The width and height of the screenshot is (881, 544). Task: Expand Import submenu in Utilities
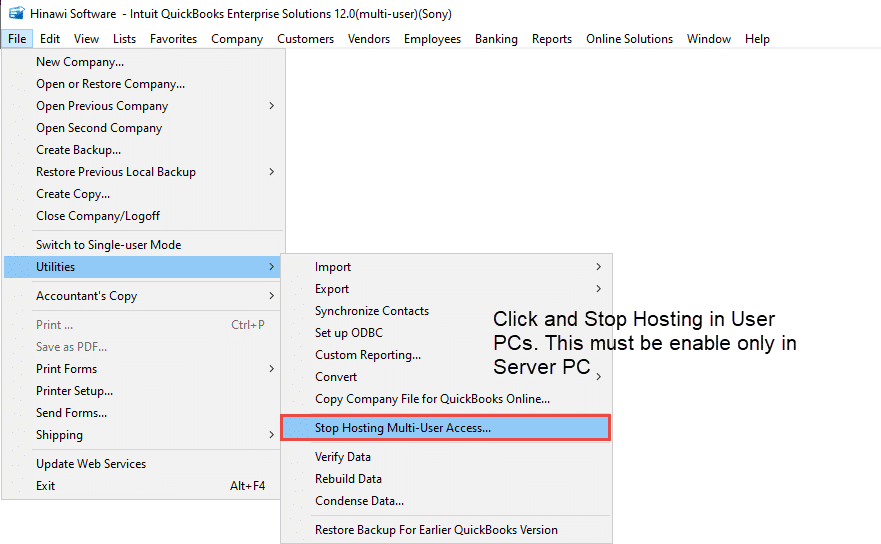446,266
